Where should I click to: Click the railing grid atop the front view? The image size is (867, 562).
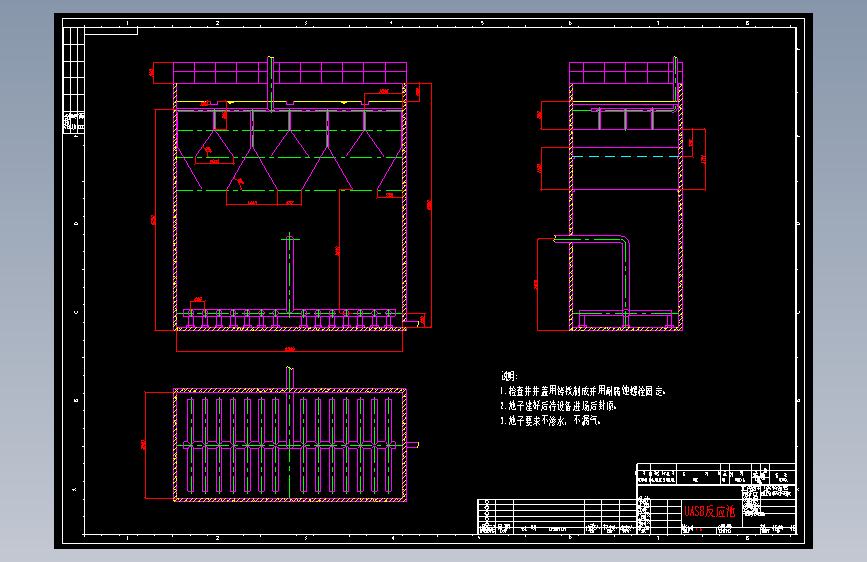coord(290,73)
